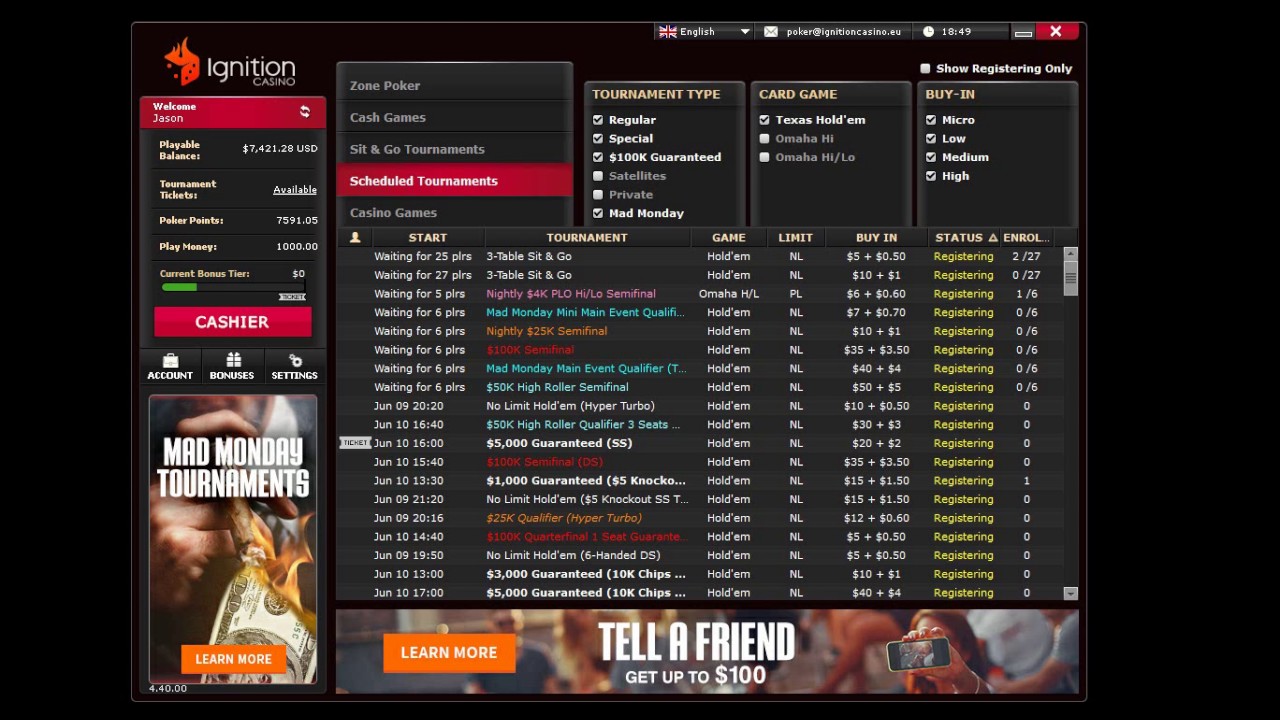1280x720 pixels.
Task: Switch to Zone Poker tab
Action: pyautogui.click(x=455, y=86)
